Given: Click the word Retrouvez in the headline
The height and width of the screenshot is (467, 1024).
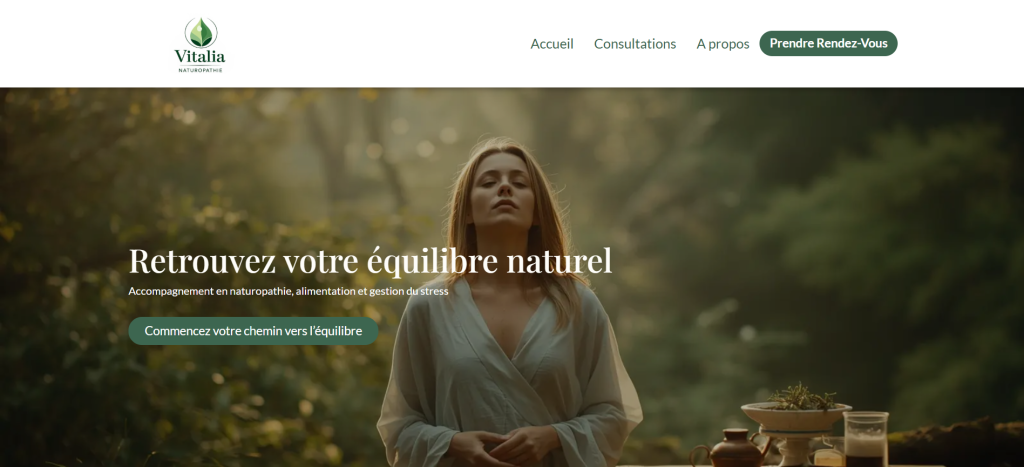Looking at the screenshot, I should [x=202, y=261].
